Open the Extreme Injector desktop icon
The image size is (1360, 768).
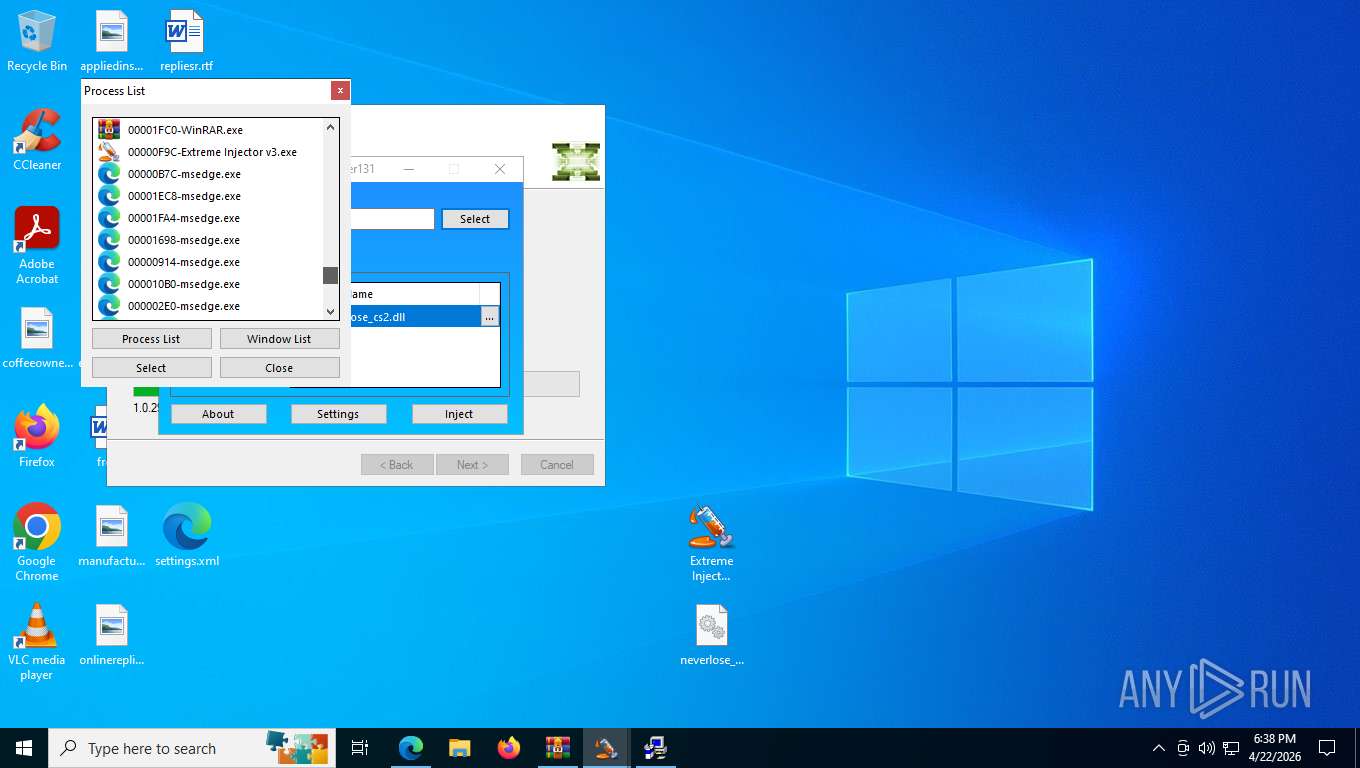[x=712, y=542]
